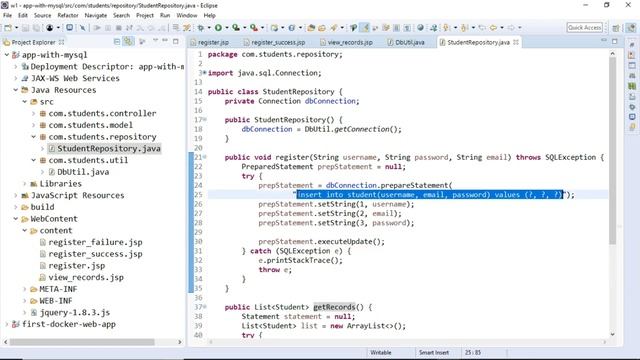Collapse the WebContent folder
The height and width of the screenshot is (360, 640).
[16, 219]
